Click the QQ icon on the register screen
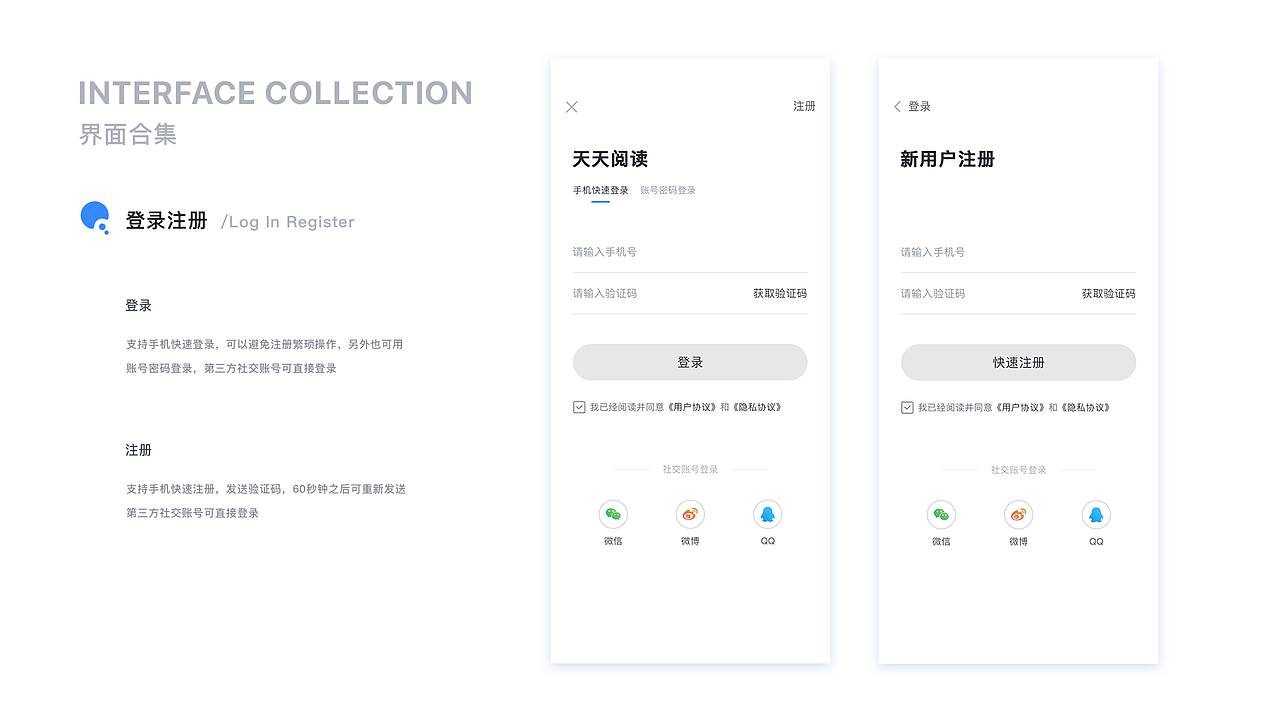1280x720 pixels. (x=1096, y=514)
